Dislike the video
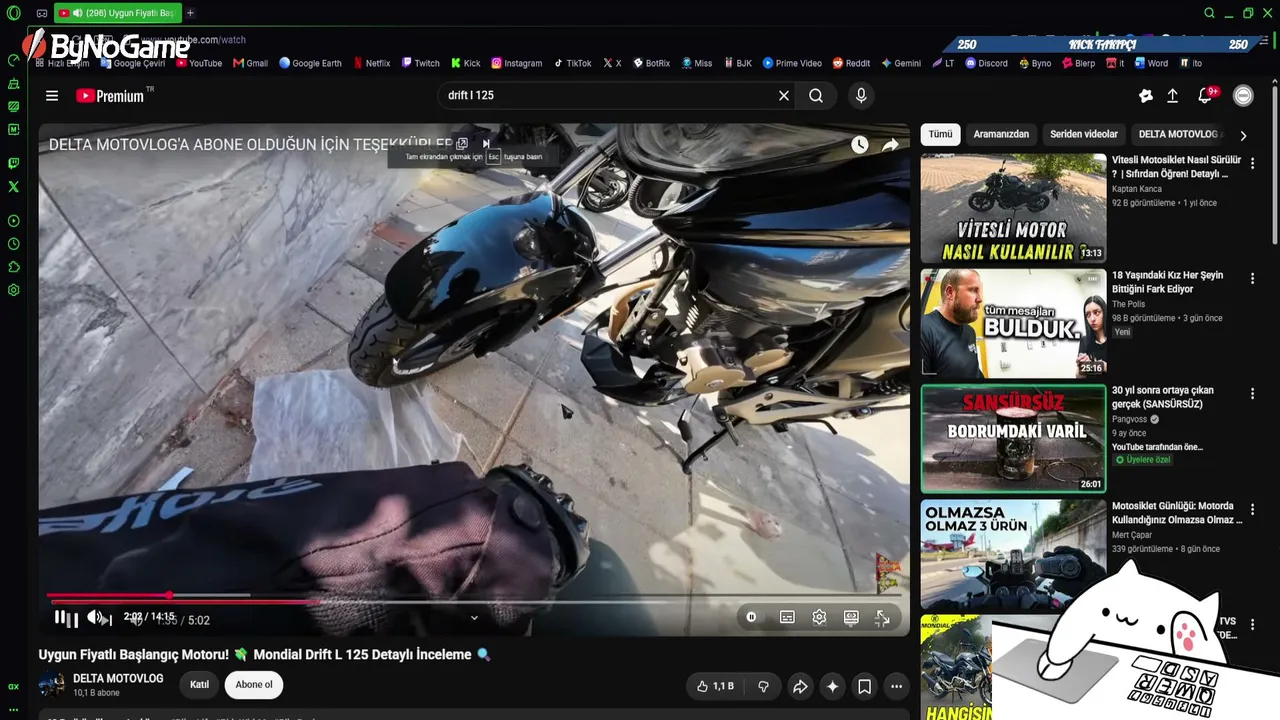 (x=763, y=686)
